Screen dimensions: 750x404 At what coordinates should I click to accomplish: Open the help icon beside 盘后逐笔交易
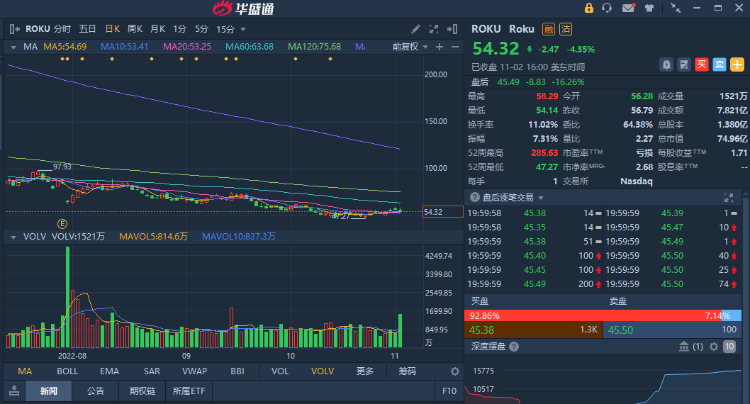[x=474, y=197]
